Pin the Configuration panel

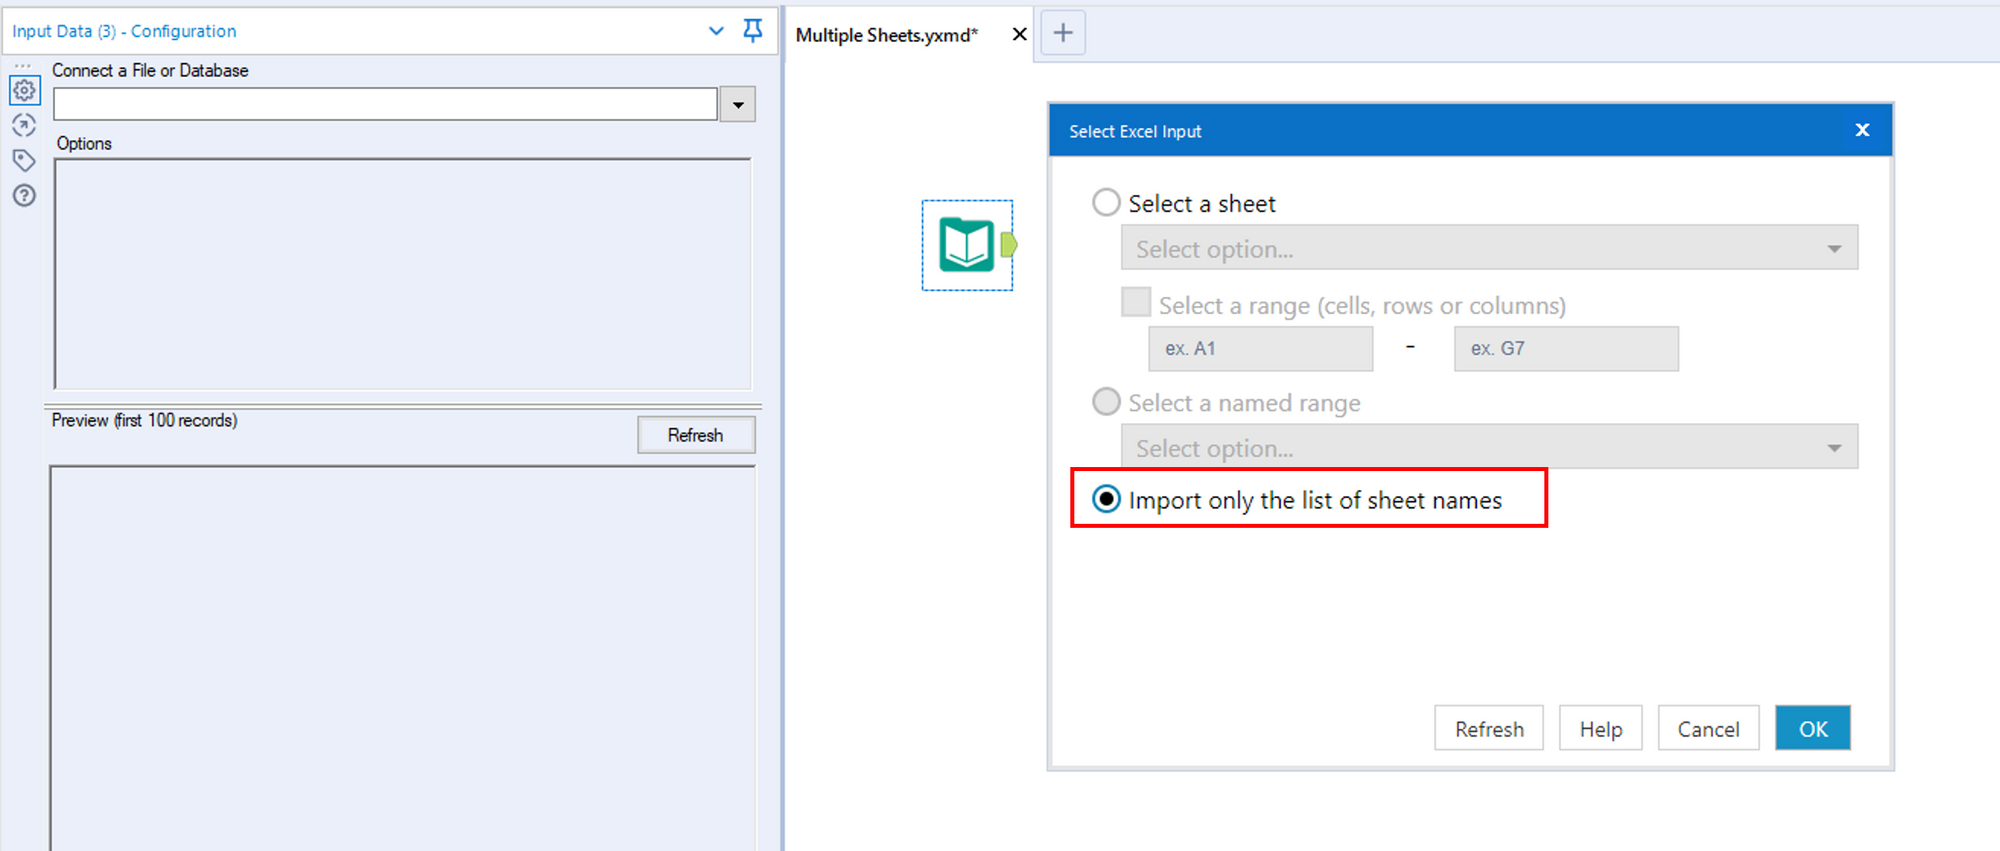click(x=753, y=31)
